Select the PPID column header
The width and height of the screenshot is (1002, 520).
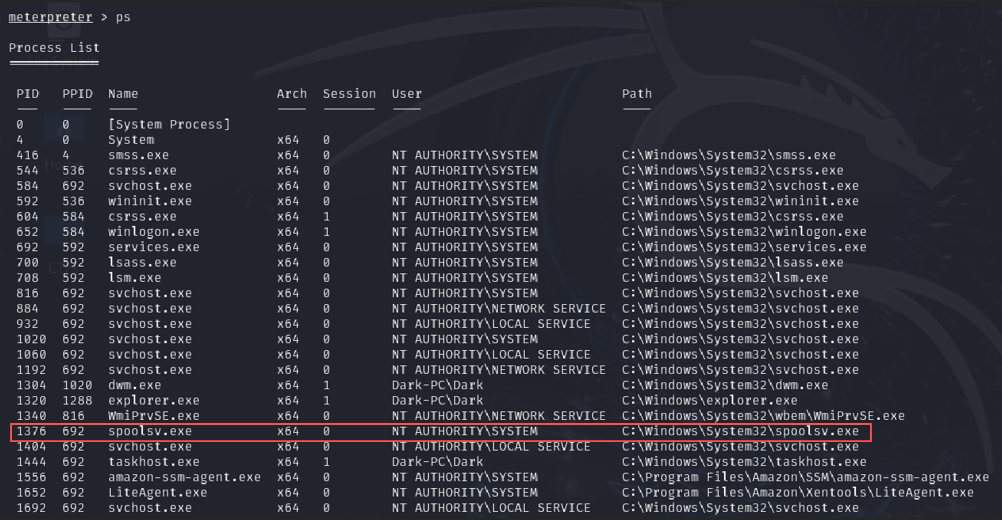(x=77, y=94)
